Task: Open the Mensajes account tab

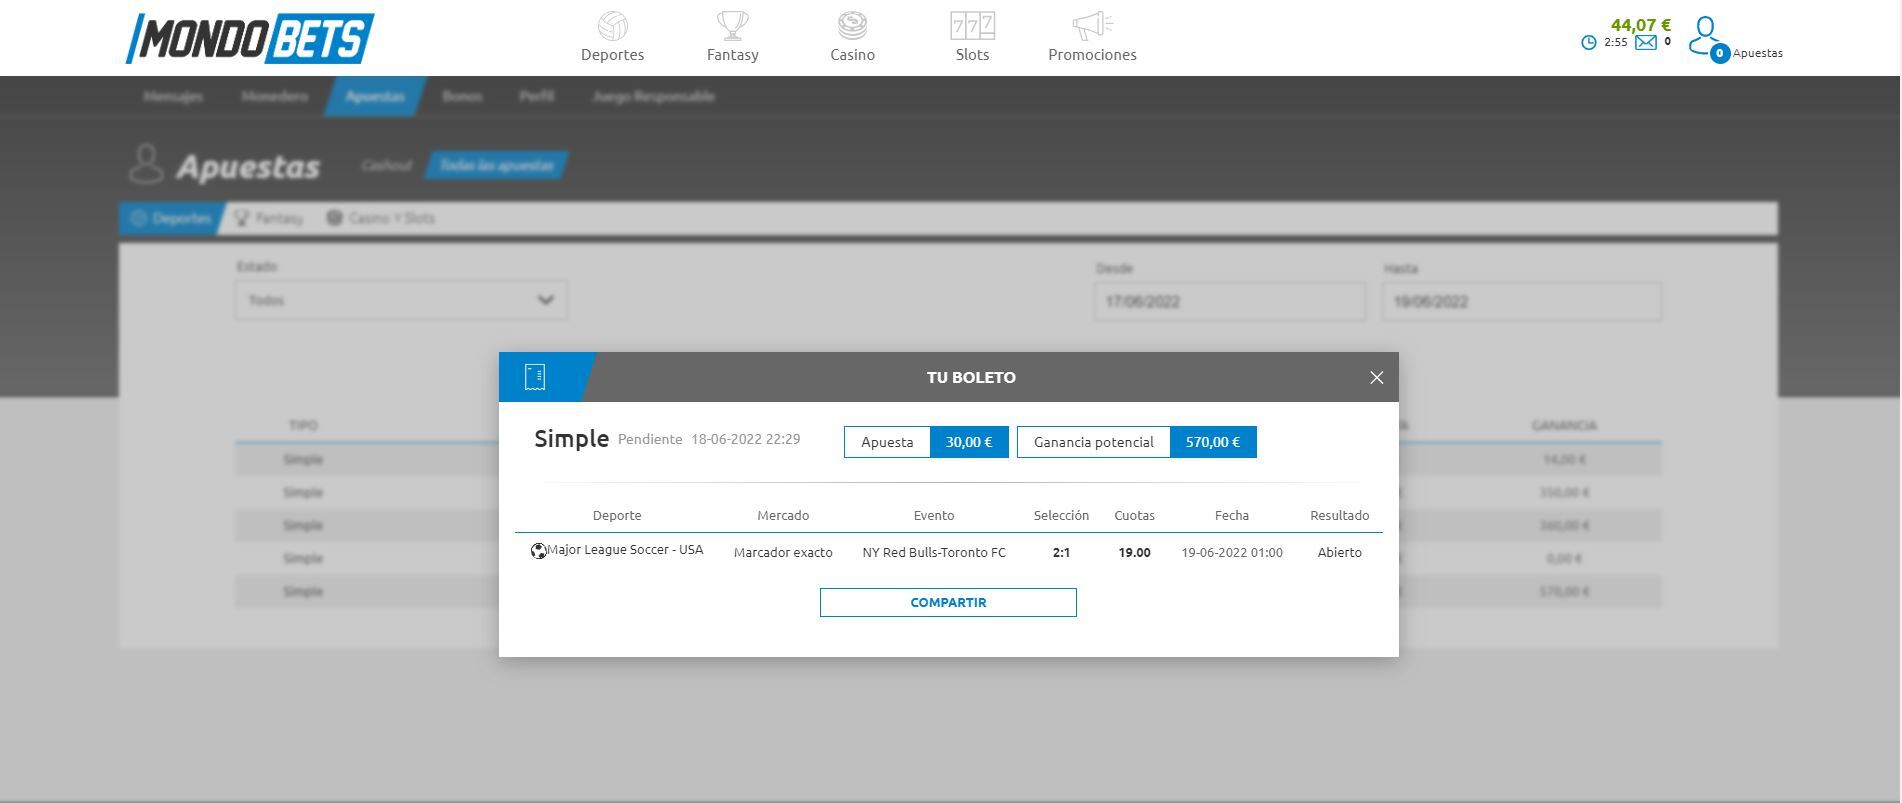Action: coord(173,96)
